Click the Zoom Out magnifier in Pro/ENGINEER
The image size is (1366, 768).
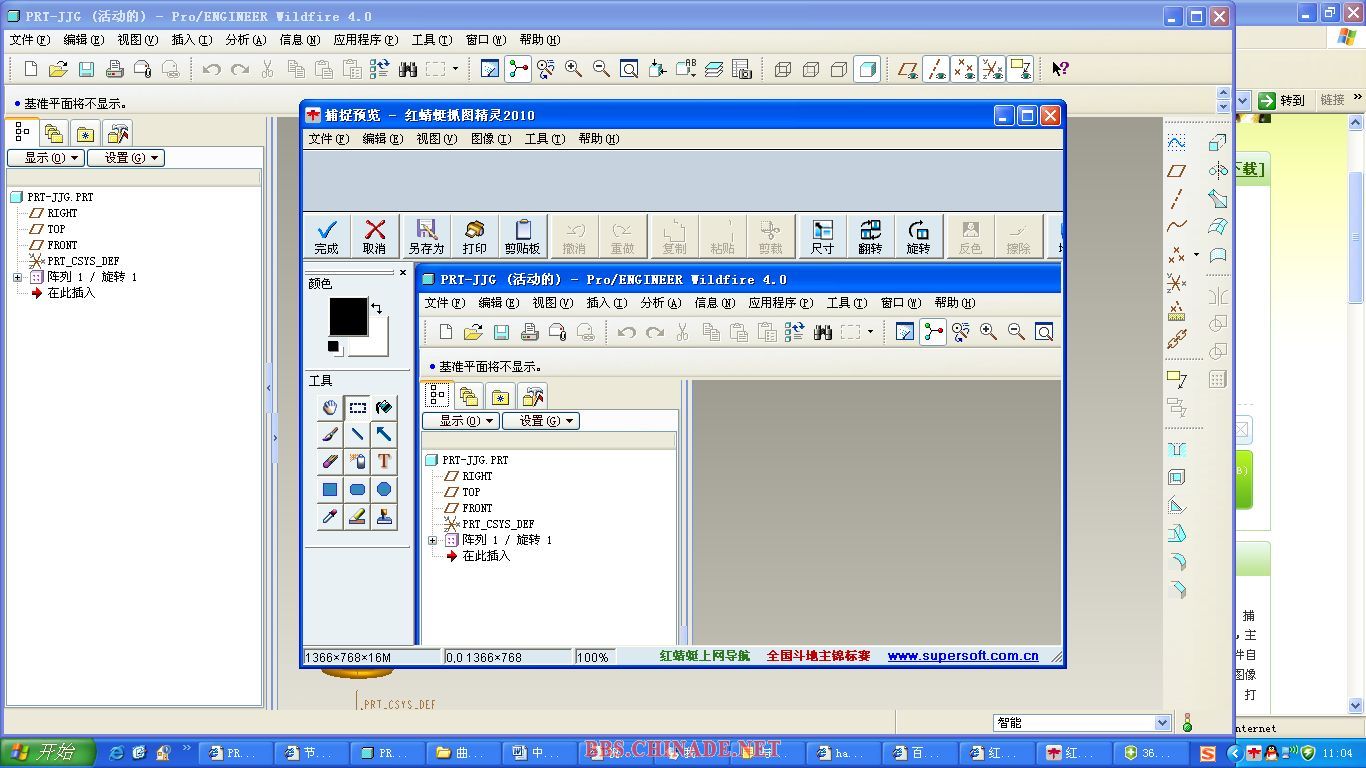point(601,69)
